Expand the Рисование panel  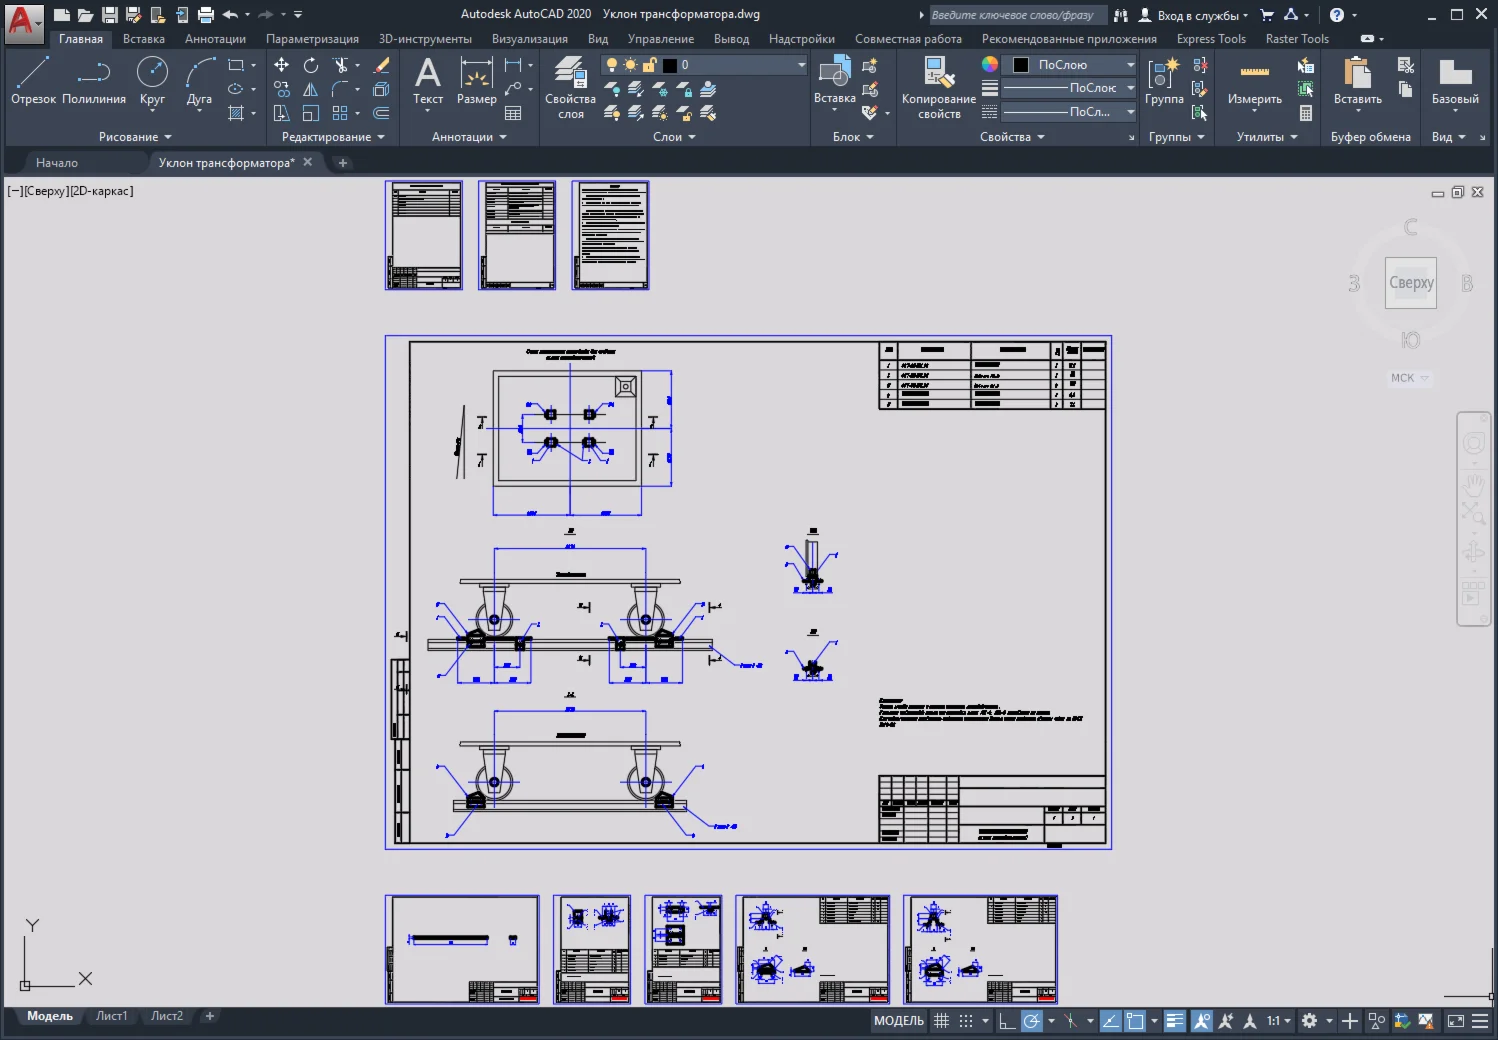pos(135,137)
